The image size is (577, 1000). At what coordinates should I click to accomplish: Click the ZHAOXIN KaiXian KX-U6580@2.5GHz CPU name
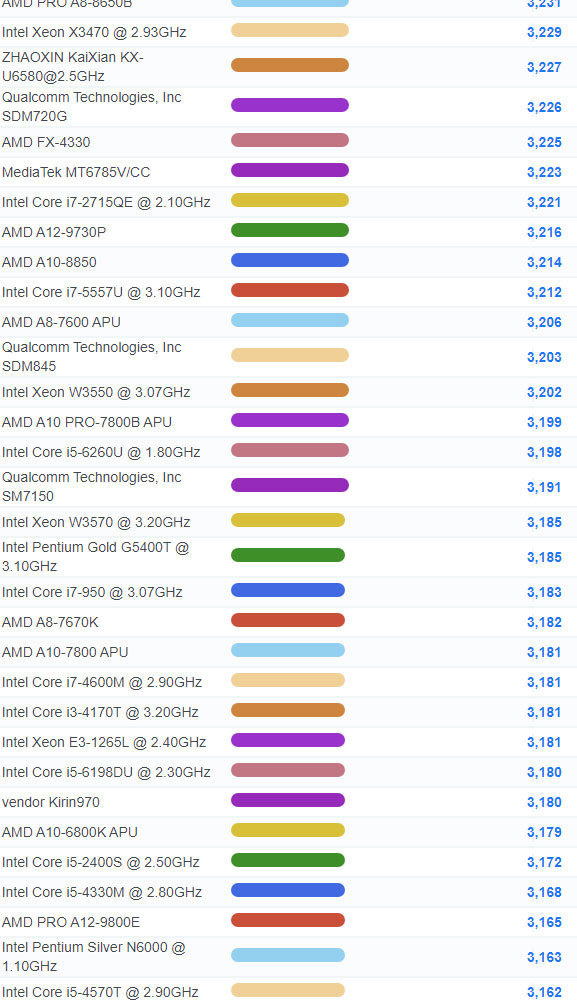tap(72, 66)
